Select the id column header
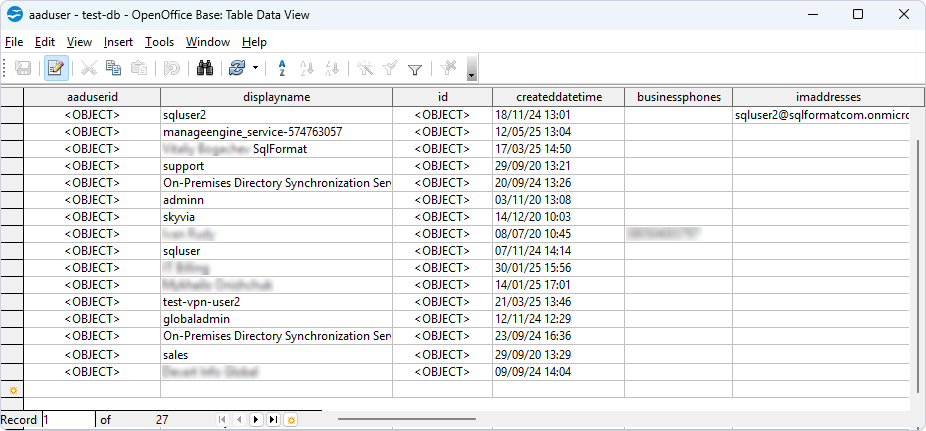This screenshot has height=431, width=926. click(442, 97)
